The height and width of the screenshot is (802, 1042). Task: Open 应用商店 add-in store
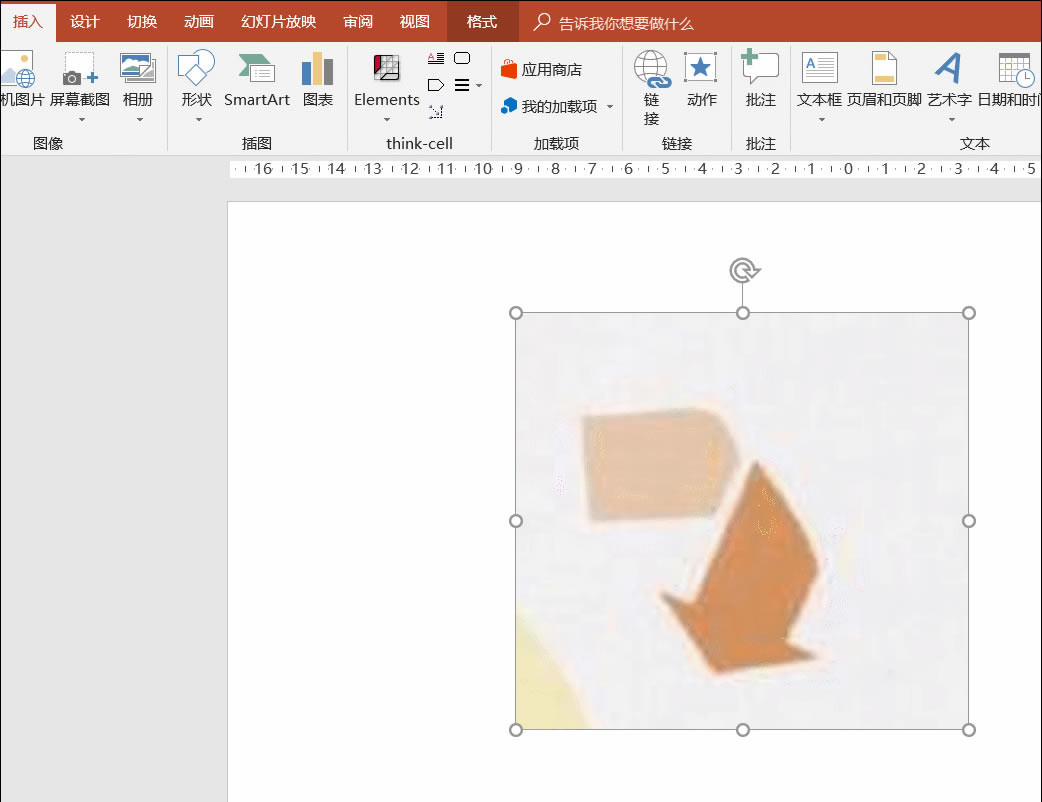coord(542,69)
